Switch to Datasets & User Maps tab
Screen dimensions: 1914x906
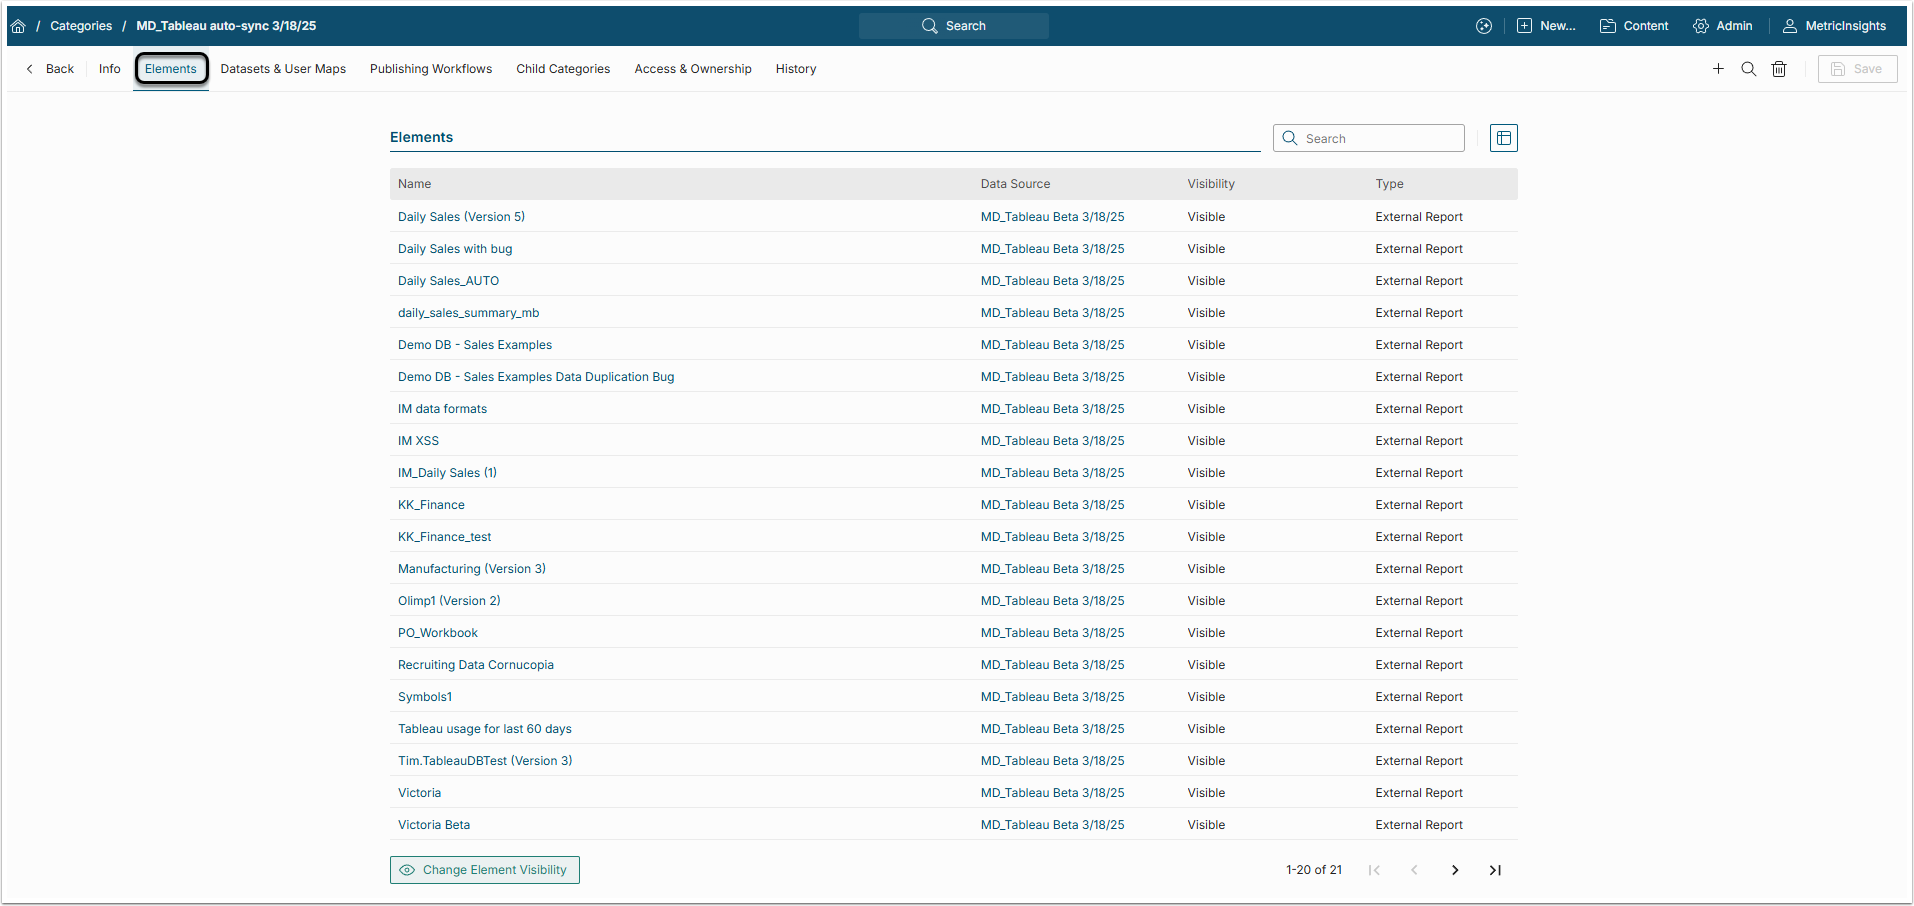click(x=283, y=69)
